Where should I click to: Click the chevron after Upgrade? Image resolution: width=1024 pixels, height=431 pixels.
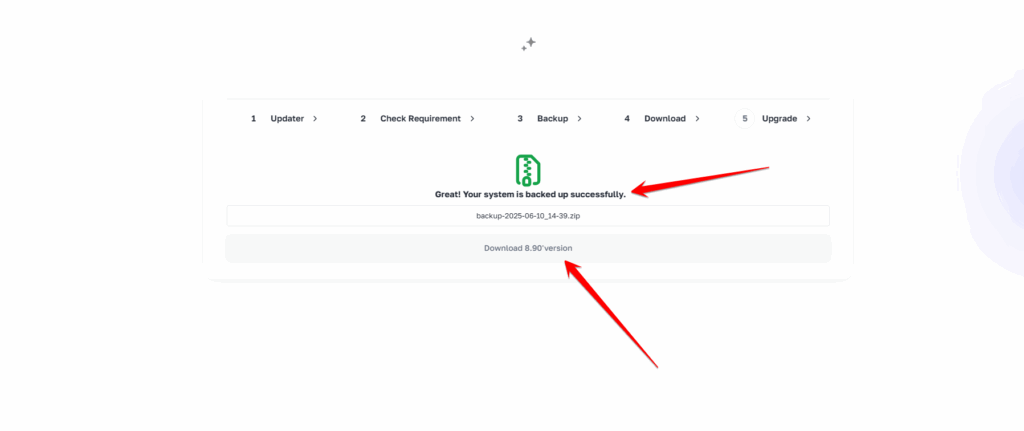click(x=808, y=119)
